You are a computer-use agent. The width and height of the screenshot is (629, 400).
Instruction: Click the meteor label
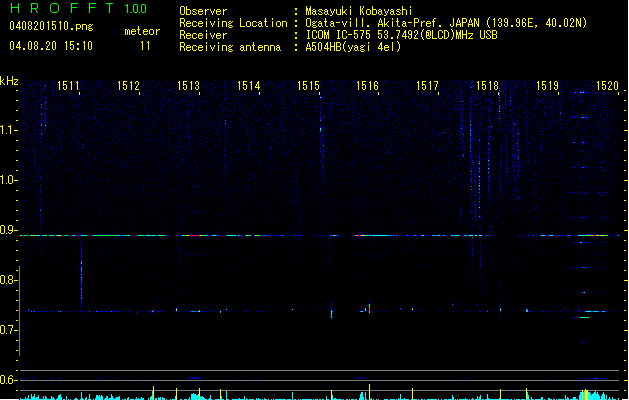142,31
